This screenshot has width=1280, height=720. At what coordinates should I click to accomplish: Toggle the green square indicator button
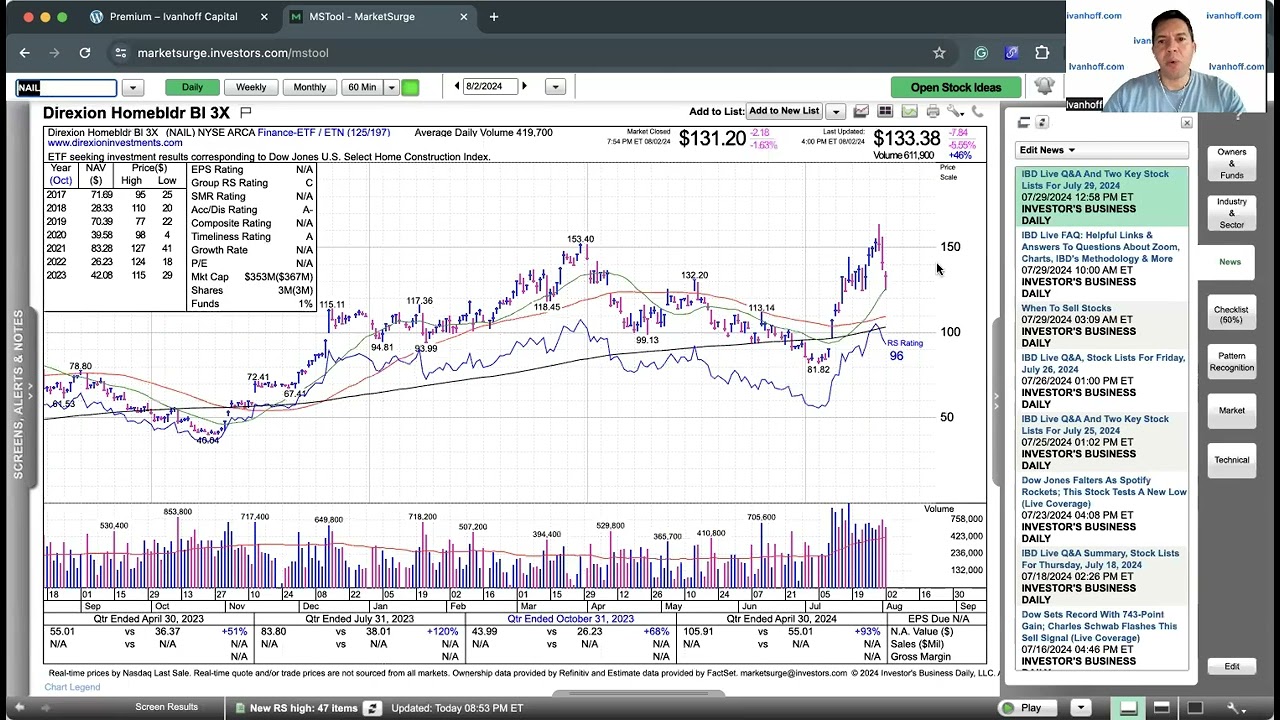[410, 87]
